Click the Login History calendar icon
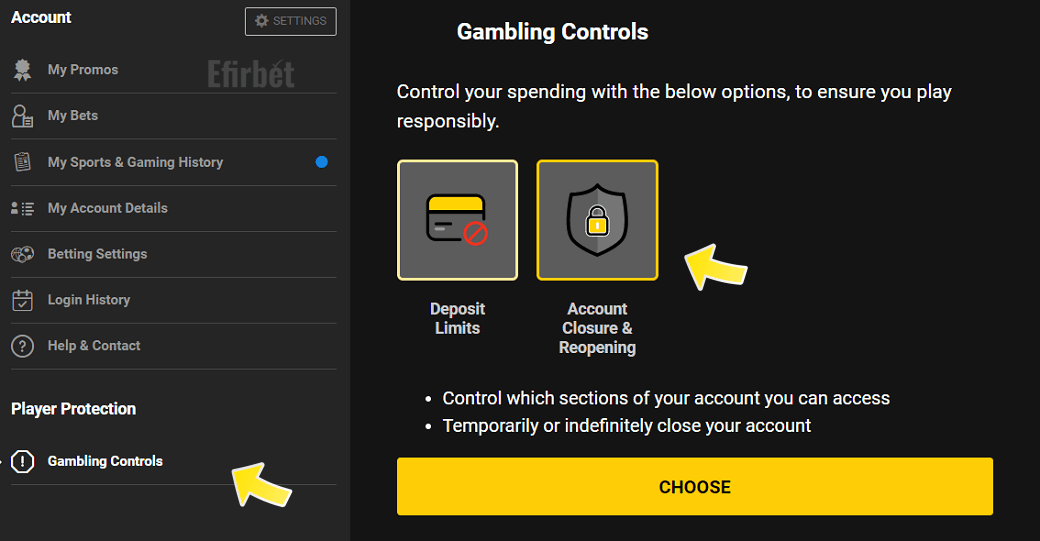1040x541 pixels. coord(23,300)
